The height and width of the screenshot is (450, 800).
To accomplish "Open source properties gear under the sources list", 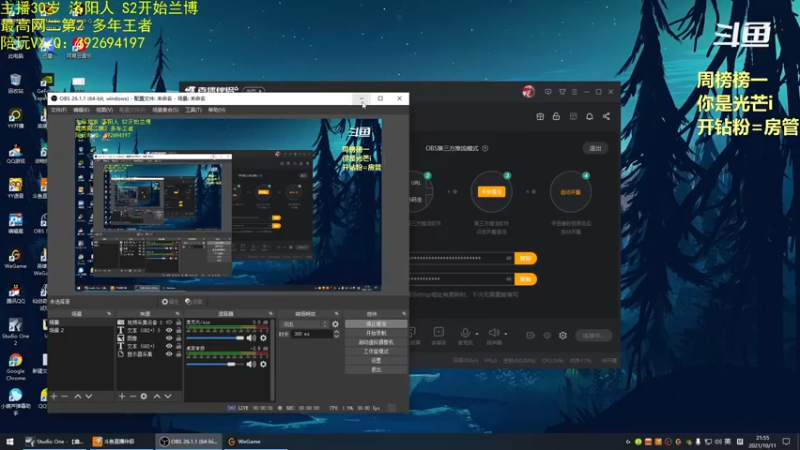I will (144, 396).
